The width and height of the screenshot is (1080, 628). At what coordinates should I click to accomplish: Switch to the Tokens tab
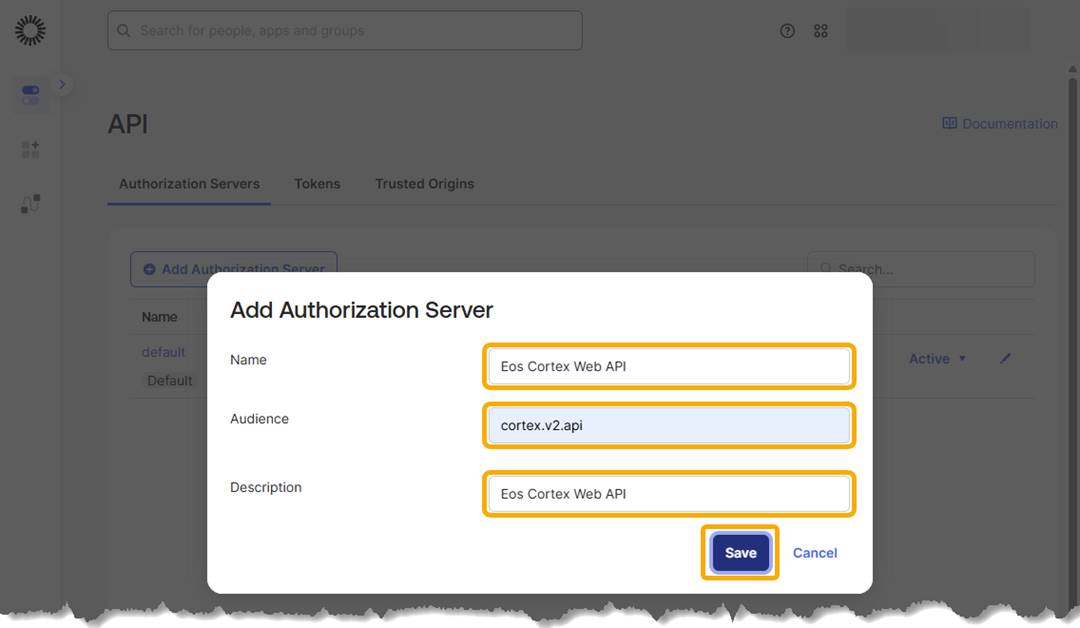[318, 184]
